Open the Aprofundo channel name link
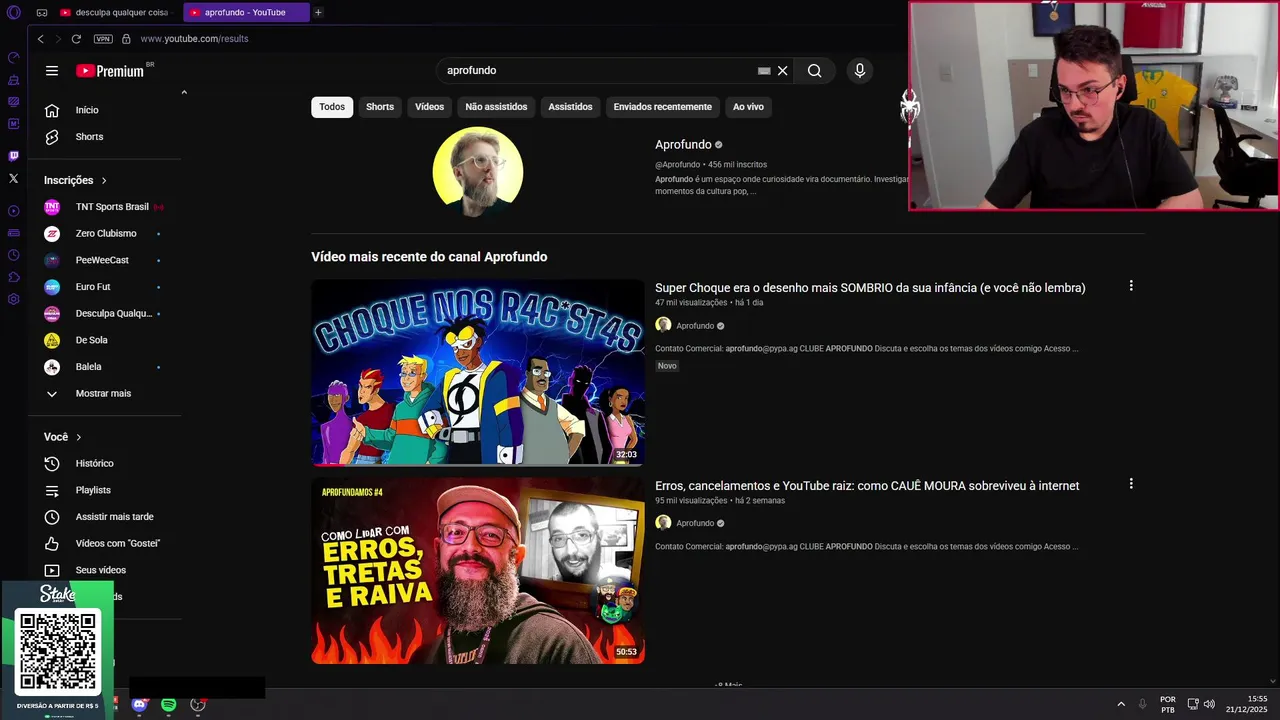Image resolution: width=1280 pixels, height=720 pixels. coord(683,145)
